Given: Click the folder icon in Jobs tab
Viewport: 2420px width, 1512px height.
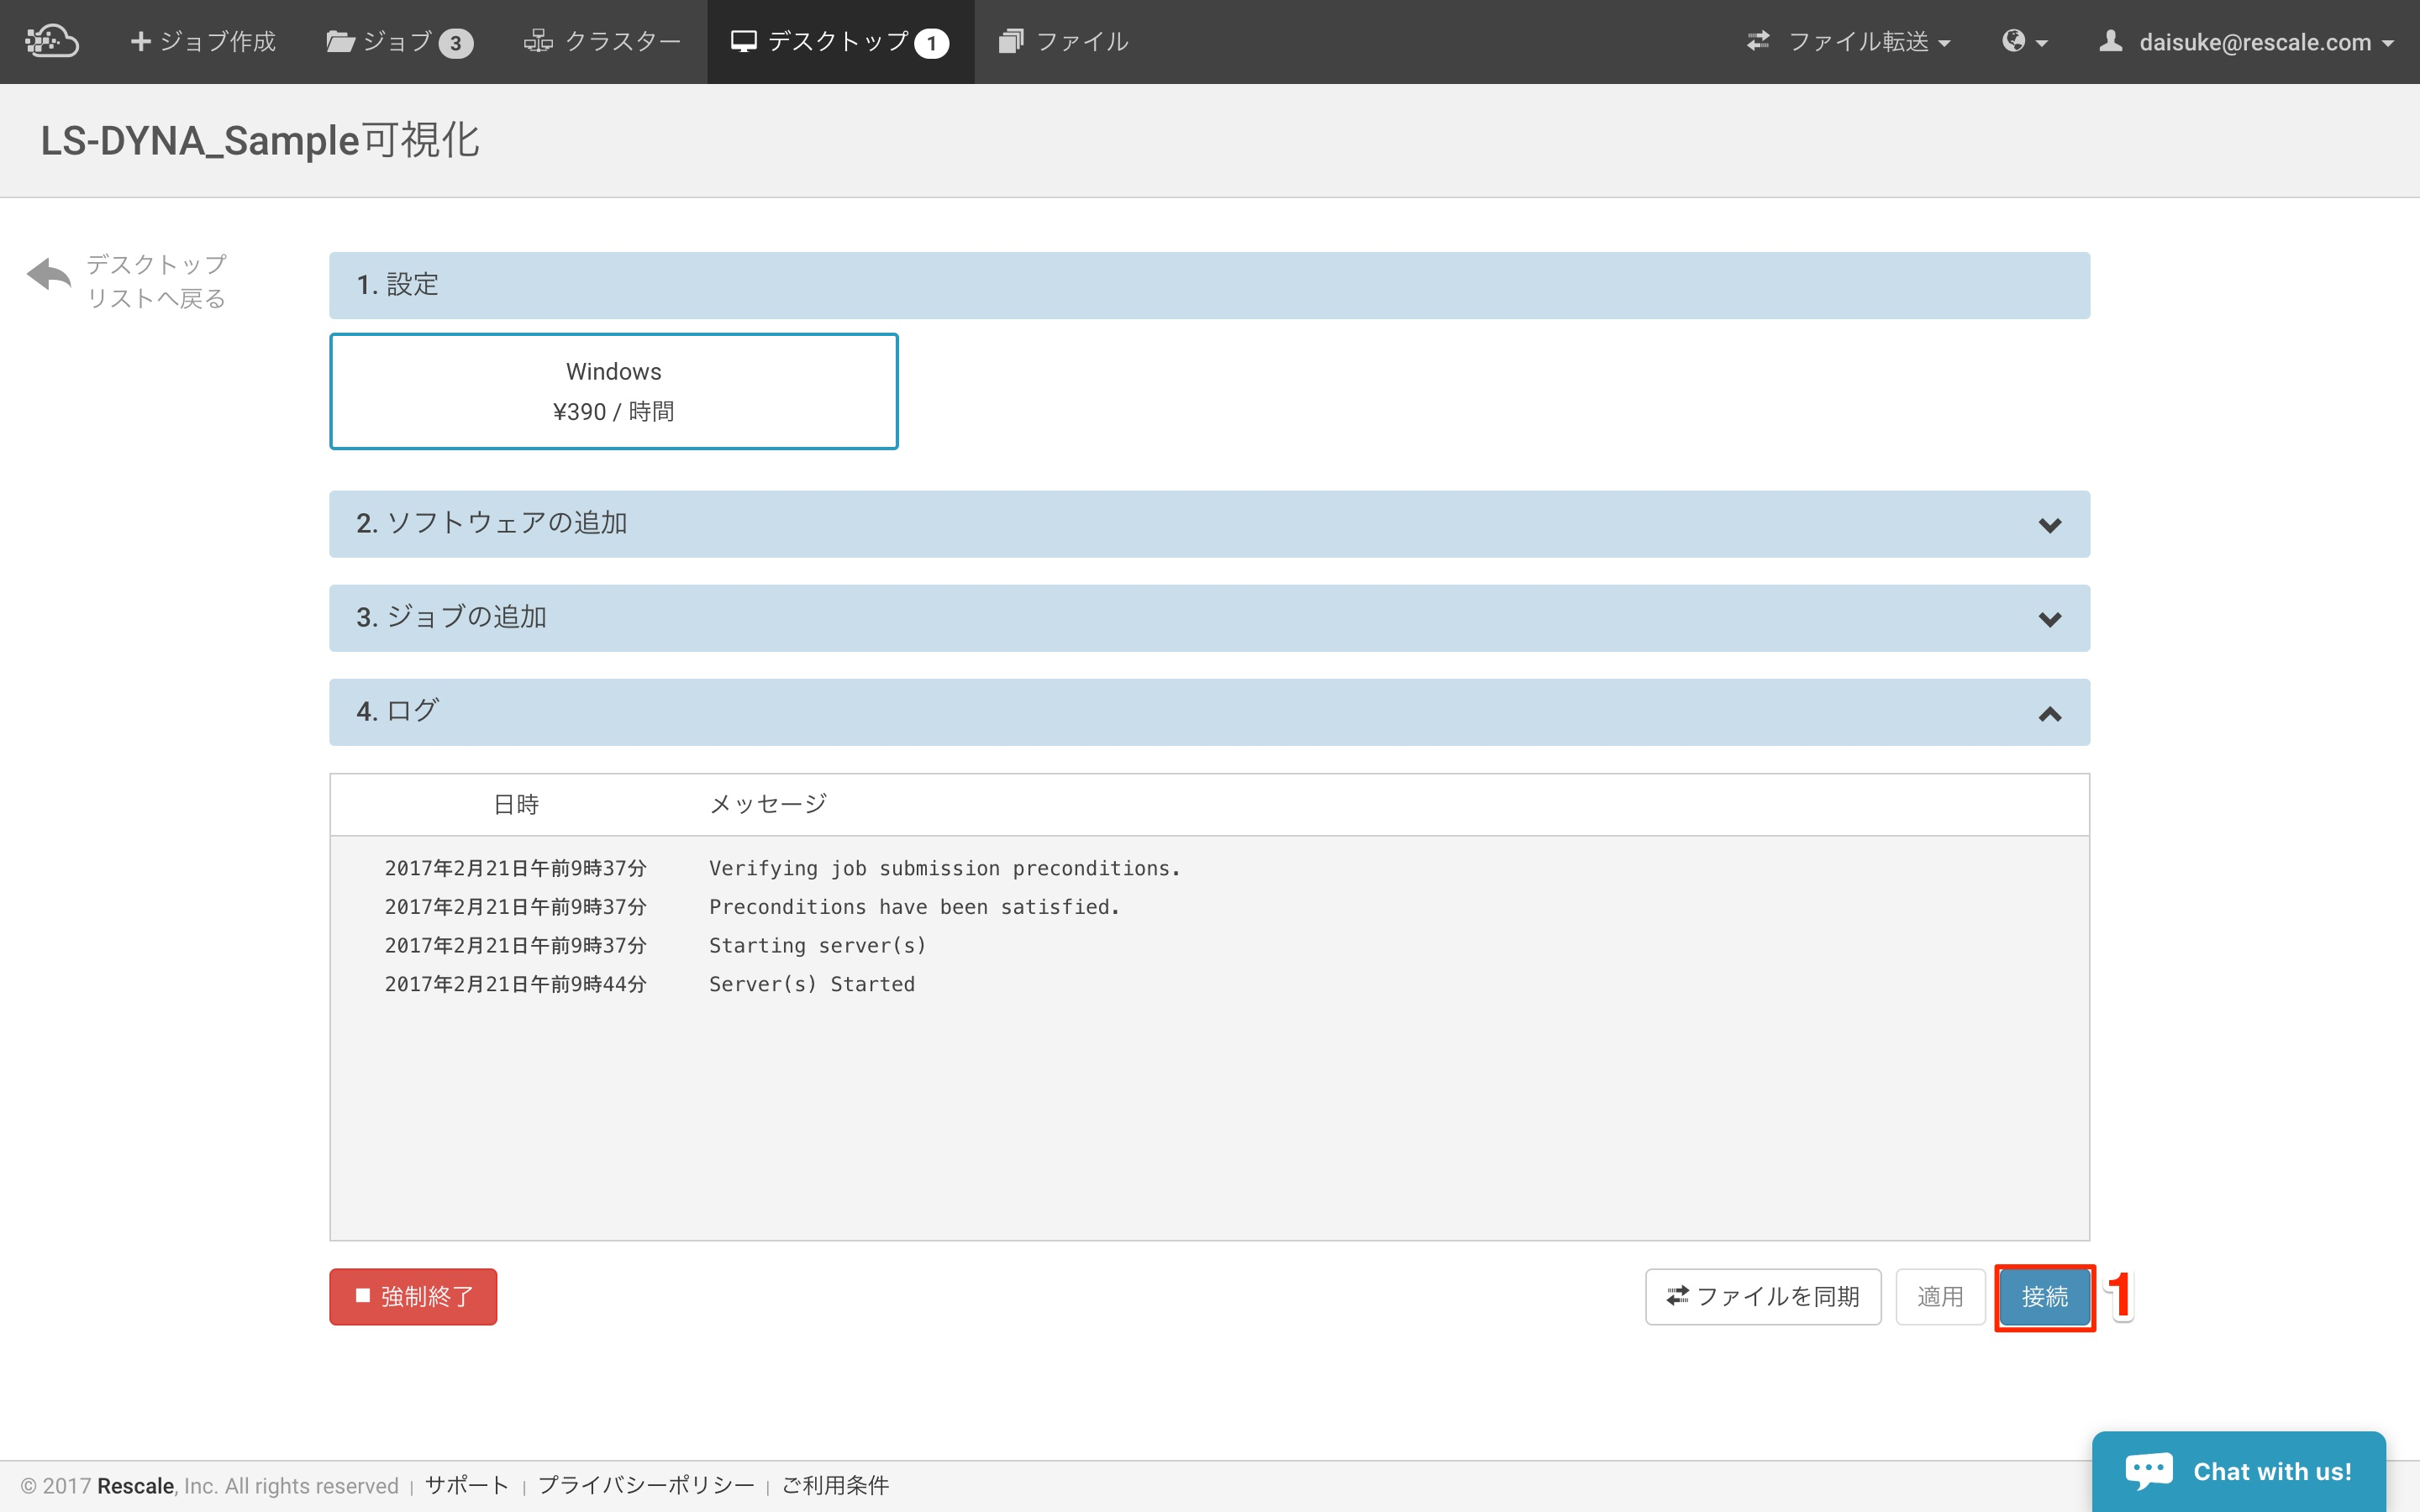Looking at the screenshot, I should pyautogui.click(x=340, y=41).
